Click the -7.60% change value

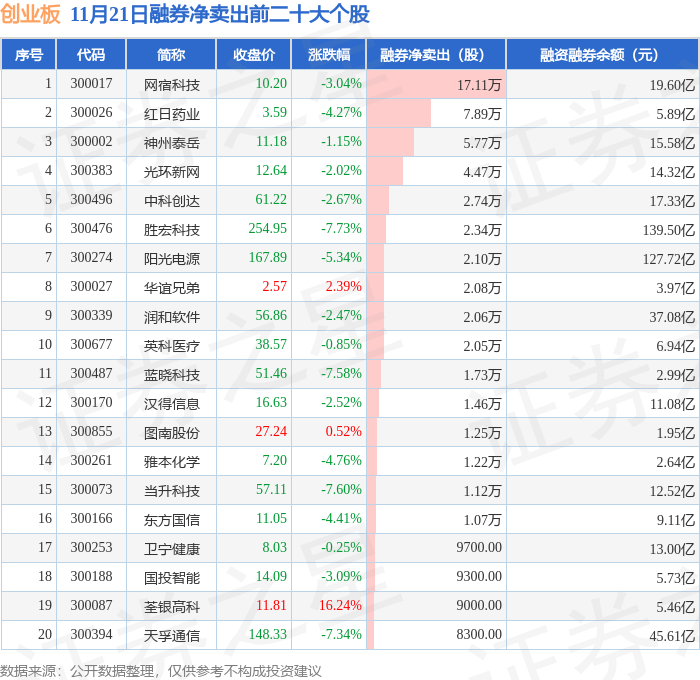(x=341, y=490)
